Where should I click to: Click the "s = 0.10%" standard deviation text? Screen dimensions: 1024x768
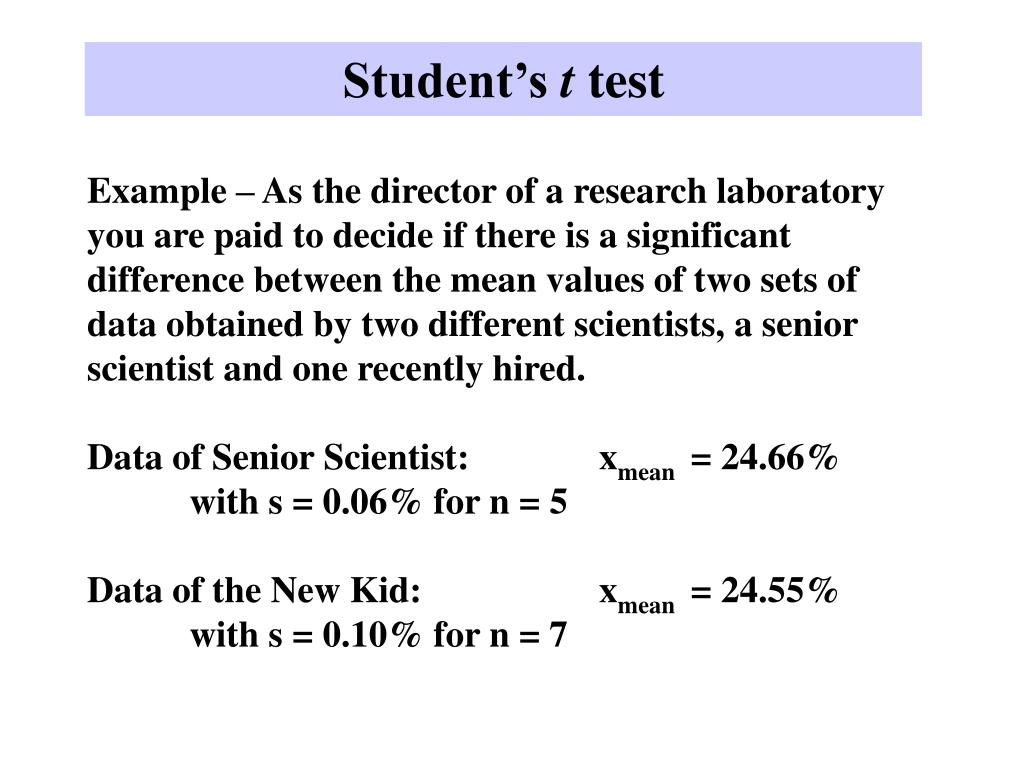344,635
